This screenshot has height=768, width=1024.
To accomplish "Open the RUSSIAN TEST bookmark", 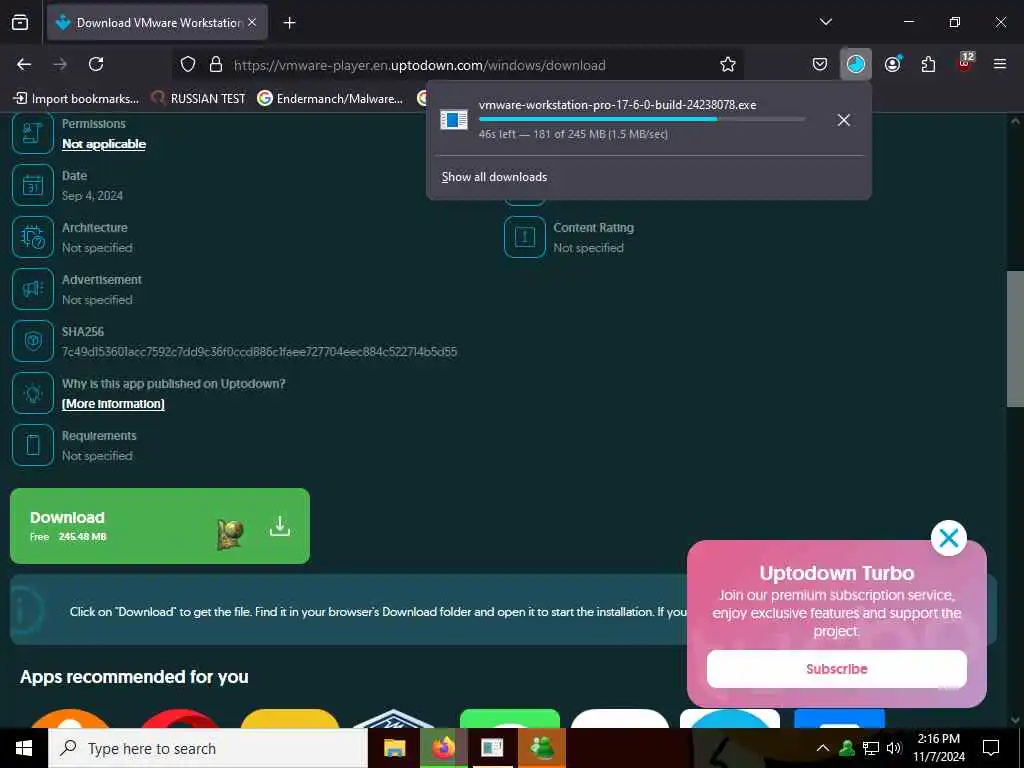I will click(x=199, y=99).
